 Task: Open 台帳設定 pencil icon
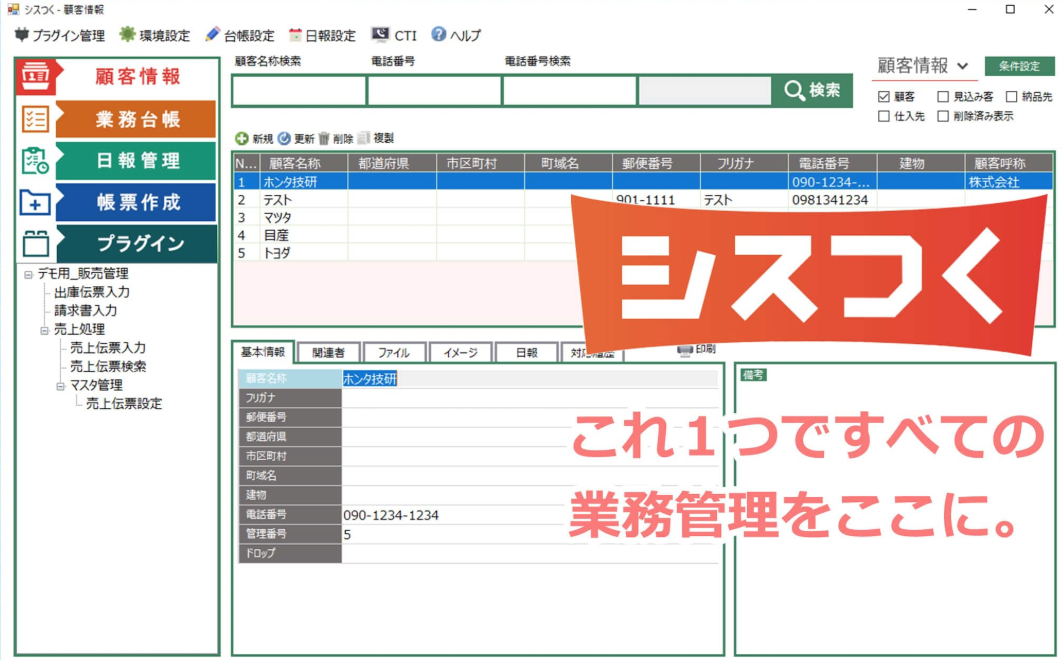tap(212, 35)
